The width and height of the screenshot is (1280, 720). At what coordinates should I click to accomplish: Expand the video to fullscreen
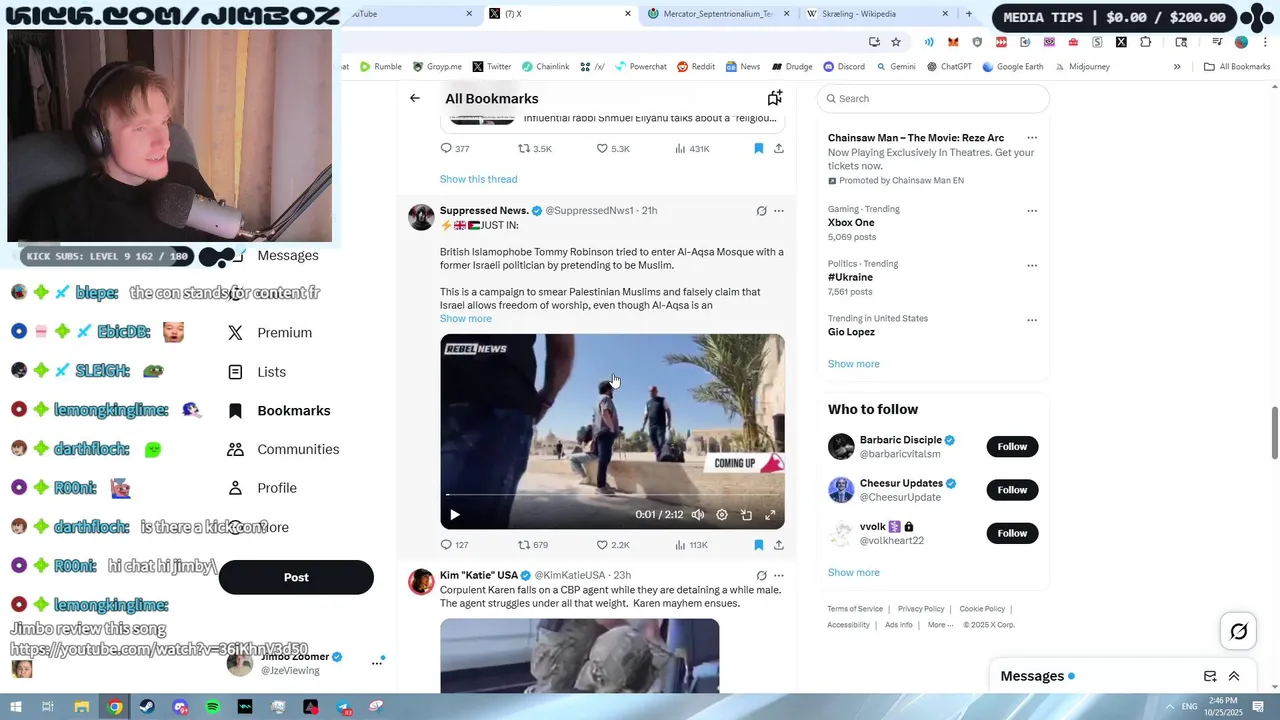point(770,515)
